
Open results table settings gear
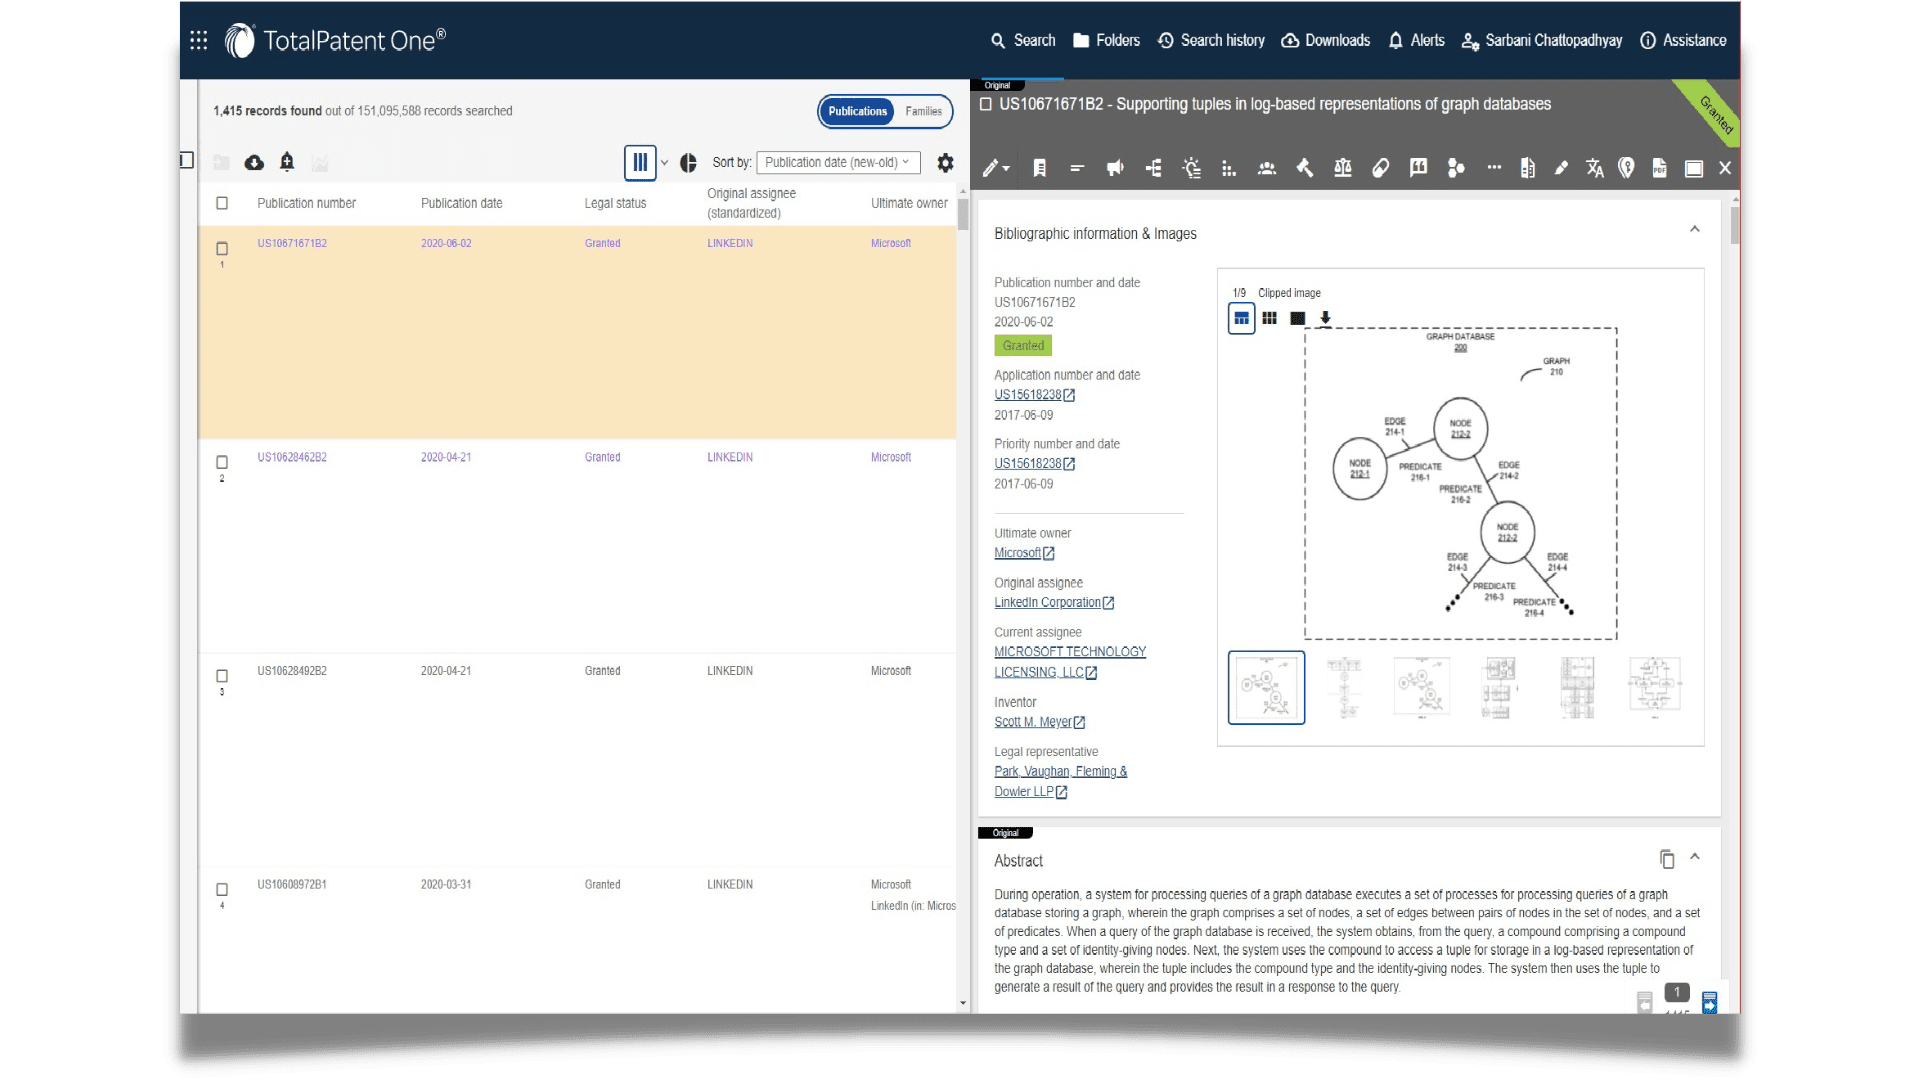(945, 162)
